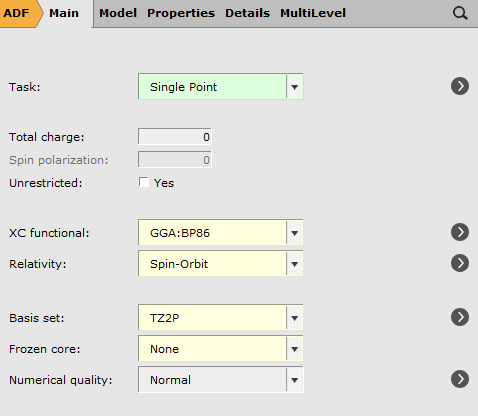Click the Total charge input field

[x=175, y=137]
